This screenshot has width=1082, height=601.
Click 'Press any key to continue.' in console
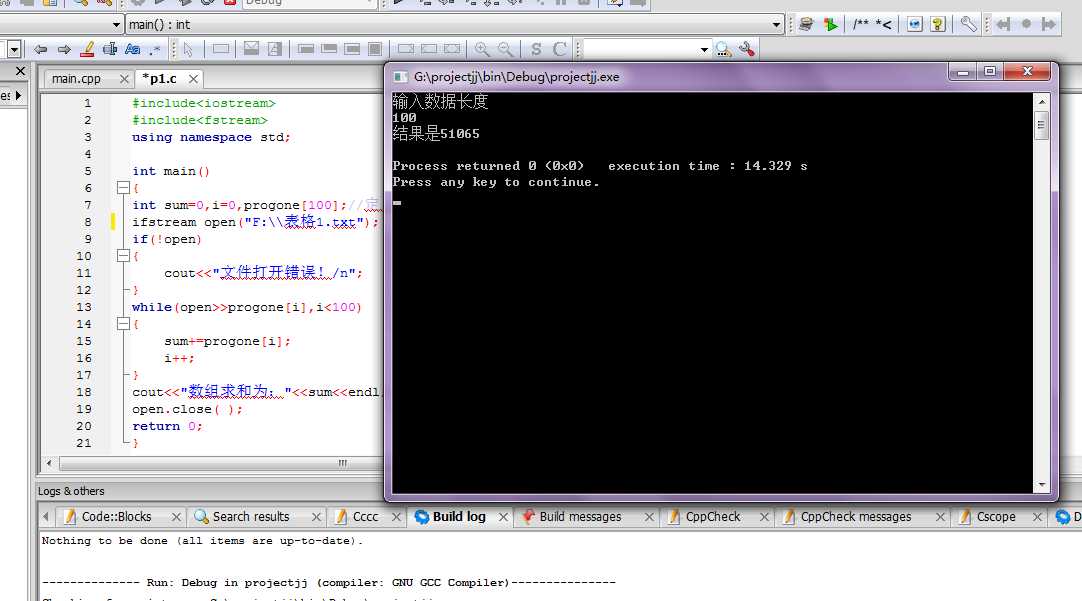coord(495,182)
